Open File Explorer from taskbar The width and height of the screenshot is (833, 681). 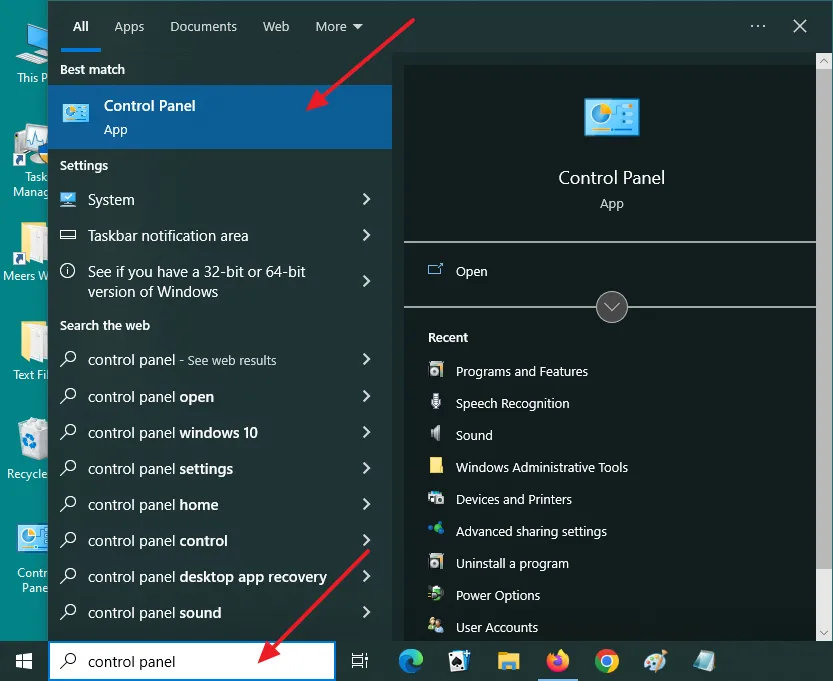pos(508,661)
